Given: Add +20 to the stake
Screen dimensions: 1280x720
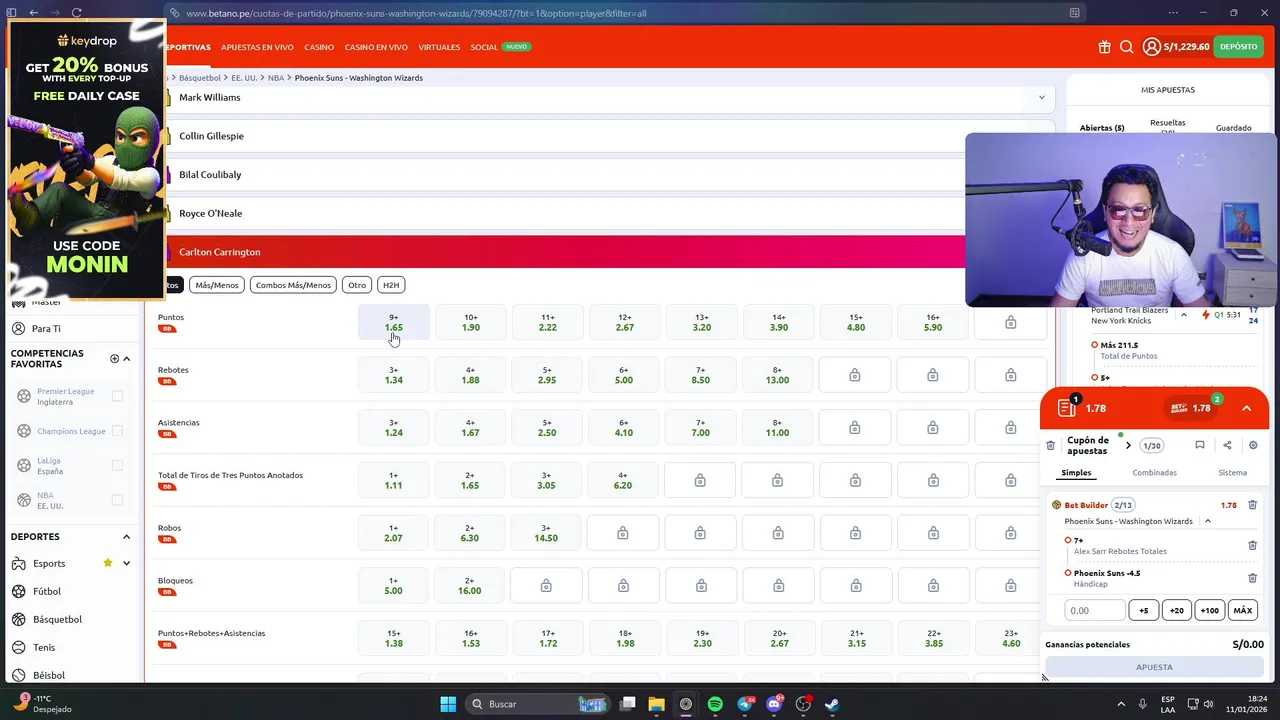Looking at the screenshot, I should [1176, 610].
